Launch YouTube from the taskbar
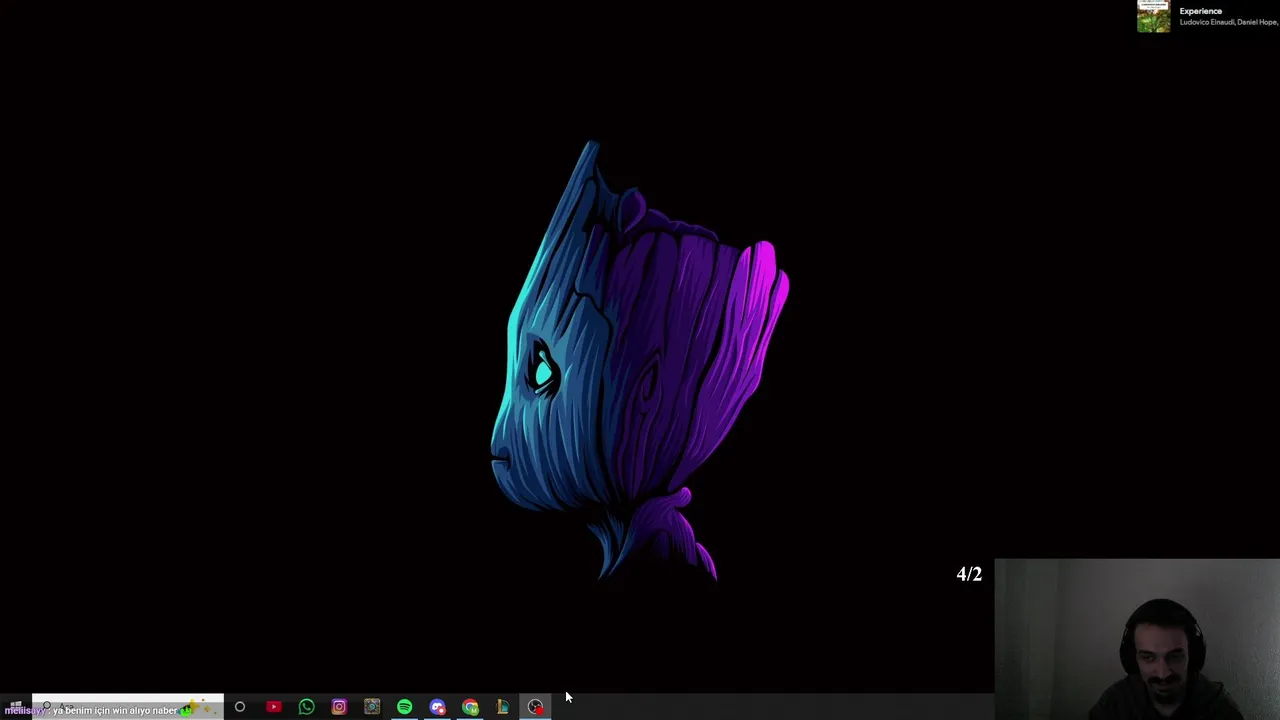This screenshot has height=720, width=1280. tap(273, 707)
